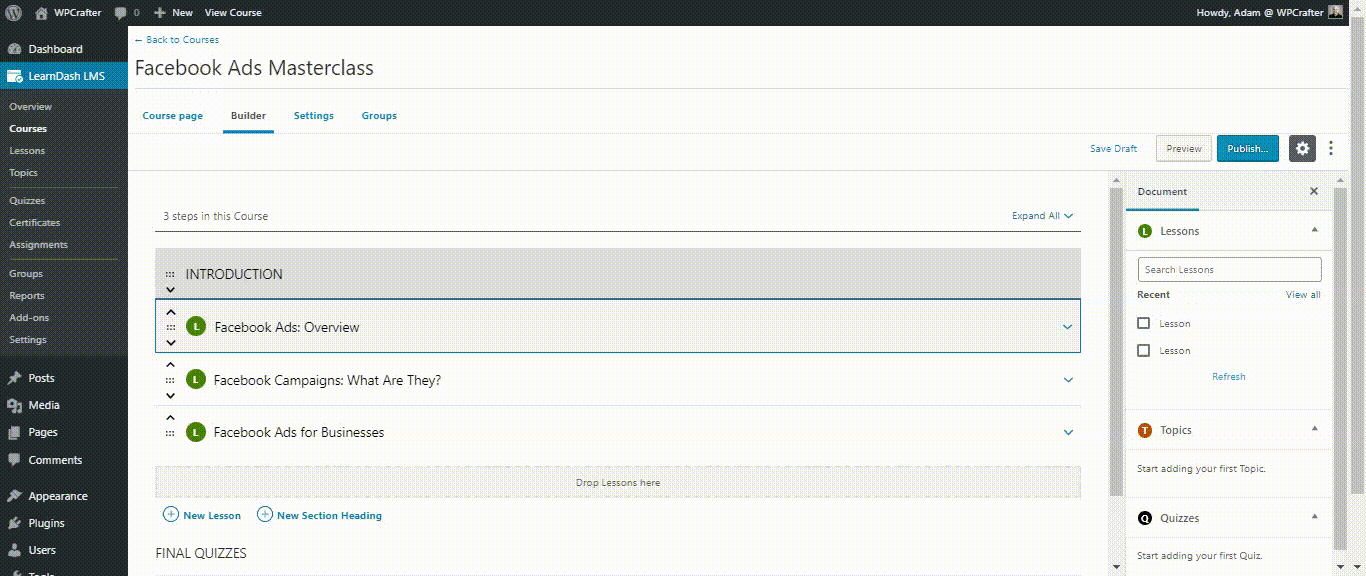Click the course builder vertical scrollbar

pyautogui.click(x=1116, y=341)
